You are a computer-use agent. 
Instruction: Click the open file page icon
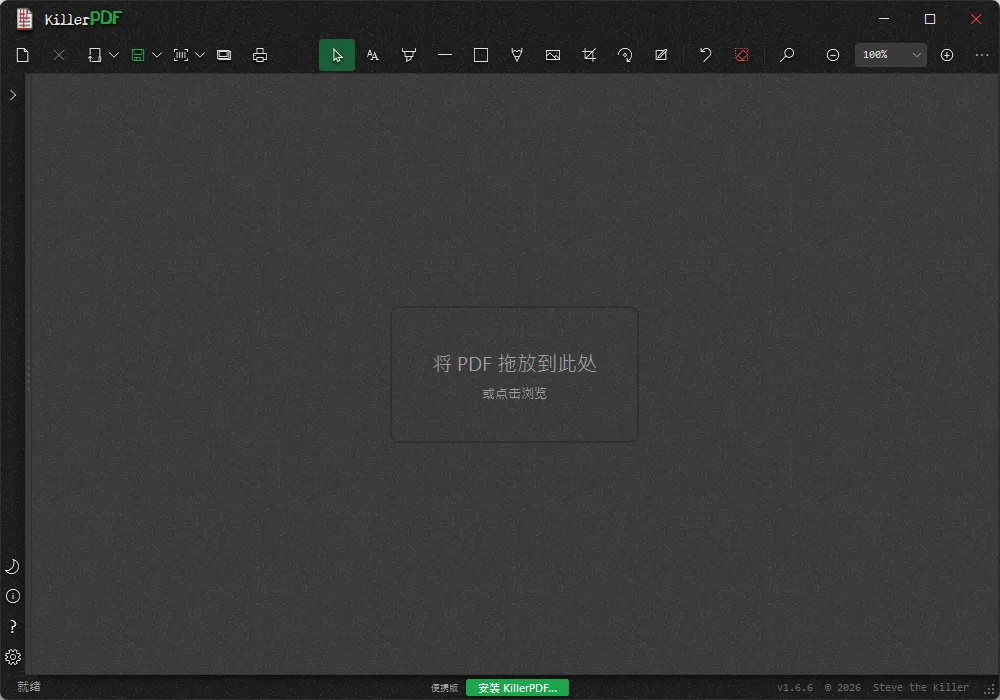coord(94,55)
